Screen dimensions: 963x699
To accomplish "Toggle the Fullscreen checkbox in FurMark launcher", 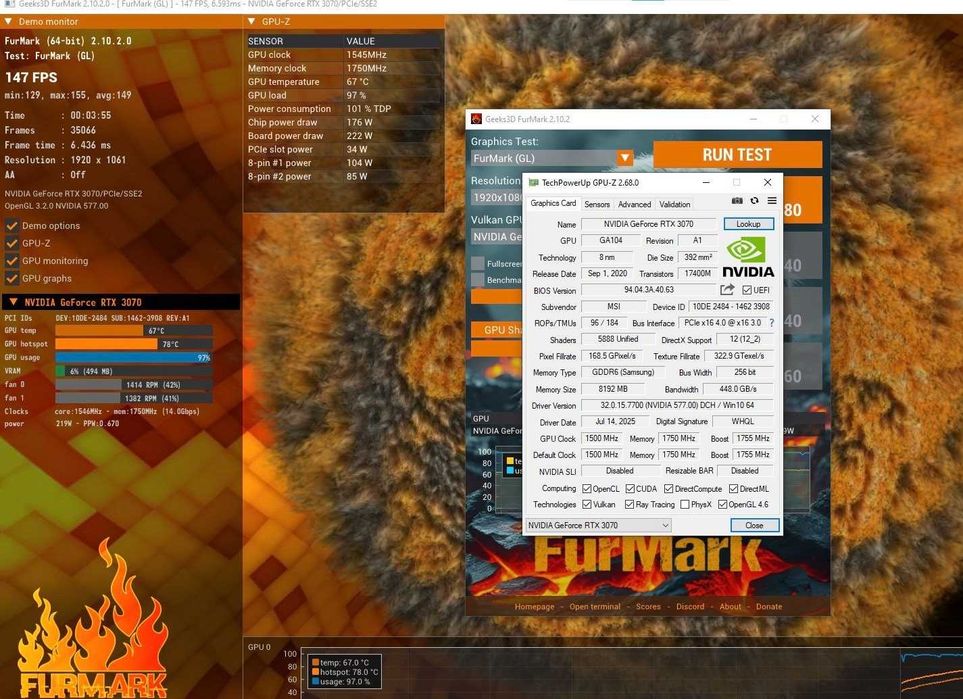I will click(477, 264).
